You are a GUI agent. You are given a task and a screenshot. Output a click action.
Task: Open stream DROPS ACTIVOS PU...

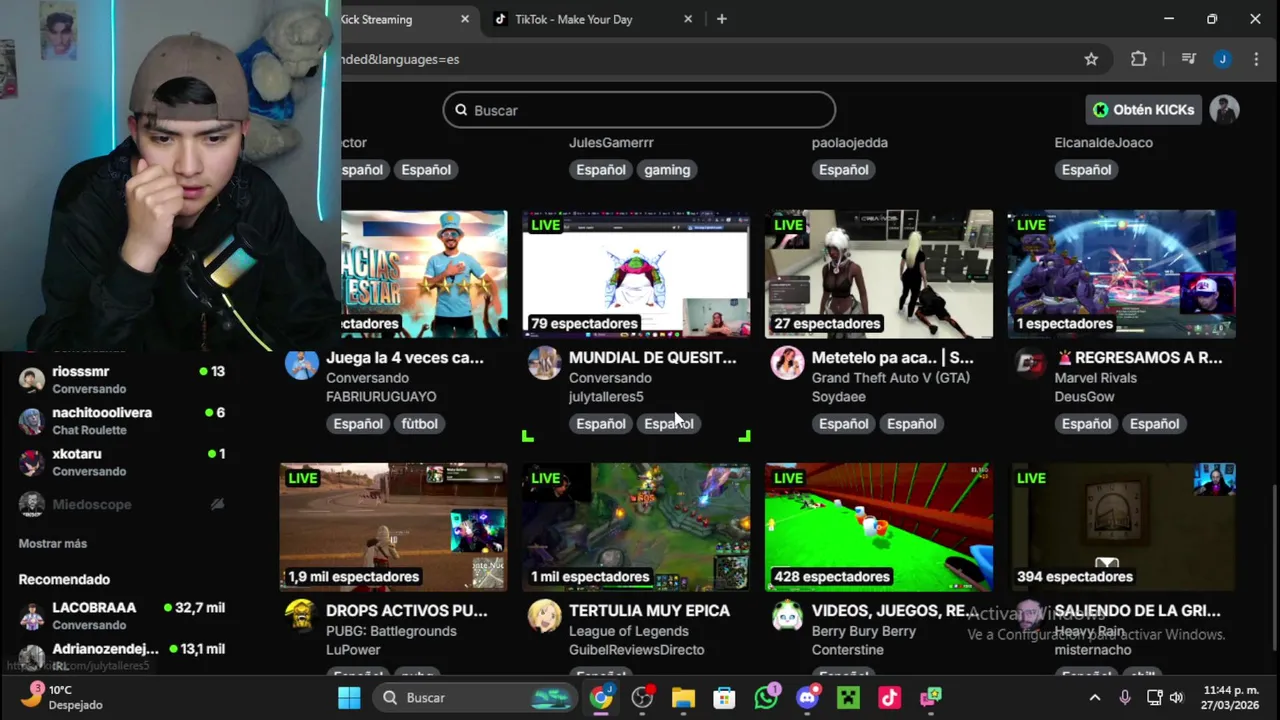tap(407, 610)
